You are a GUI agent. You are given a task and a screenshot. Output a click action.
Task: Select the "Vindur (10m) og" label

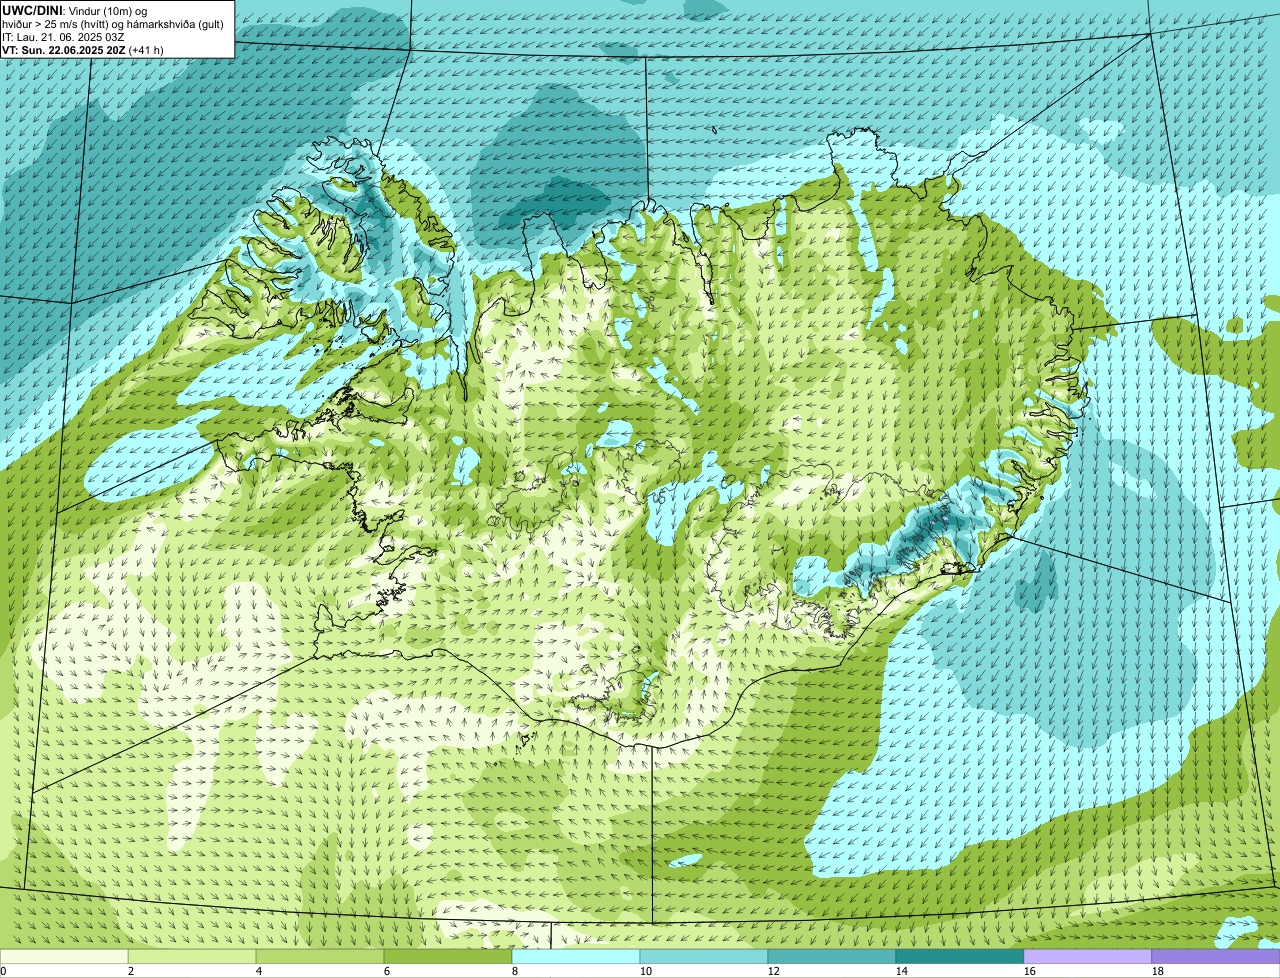[107, 10]
